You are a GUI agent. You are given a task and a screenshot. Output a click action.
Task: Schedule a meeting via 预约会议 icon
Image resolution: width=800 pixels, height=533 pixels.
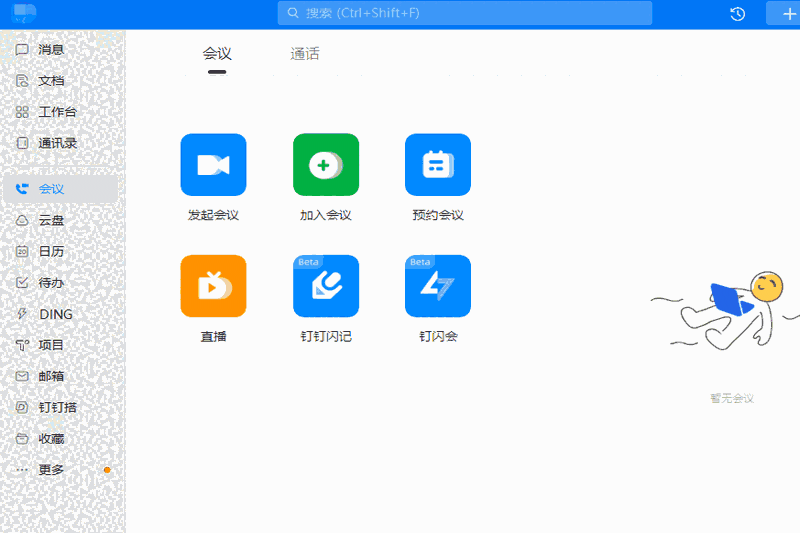[438, 165]
